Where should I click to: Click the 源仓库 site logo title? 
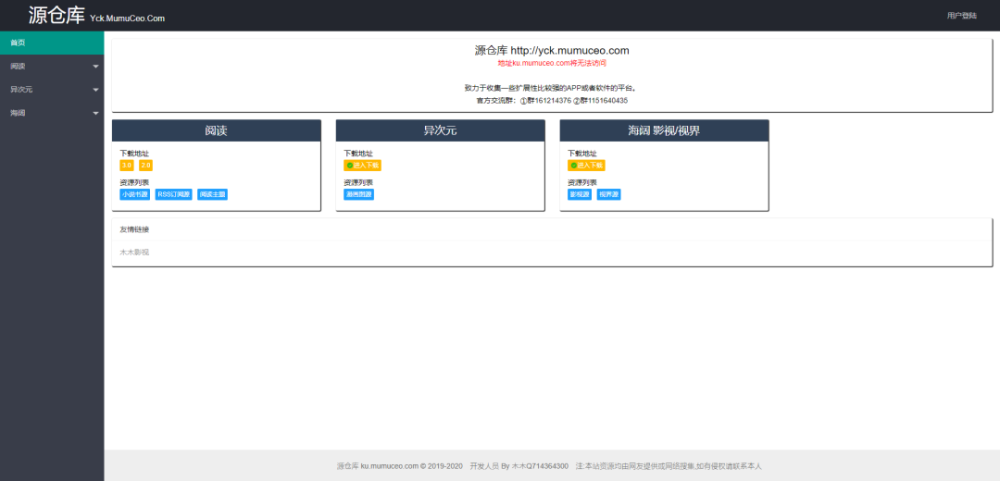pyautogui.click(x=57, y=15)
